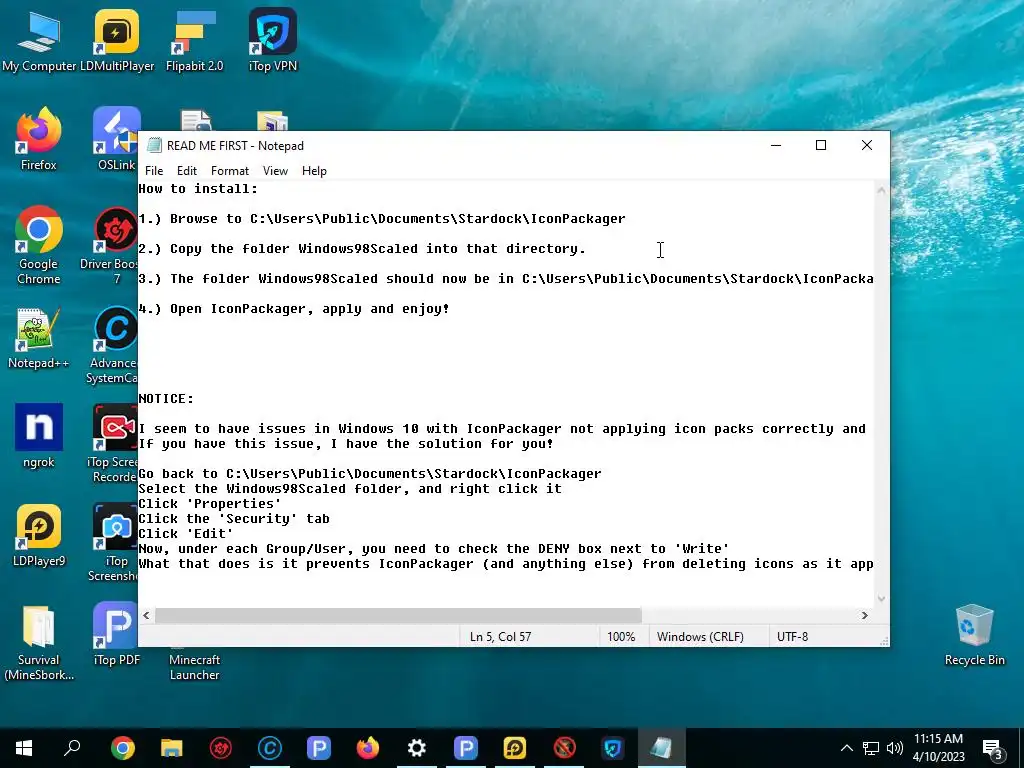Select the iTop Screenshot desktop icon
Image resolution: width=1024 pixels, height=768 pixels.
point(114,543)
